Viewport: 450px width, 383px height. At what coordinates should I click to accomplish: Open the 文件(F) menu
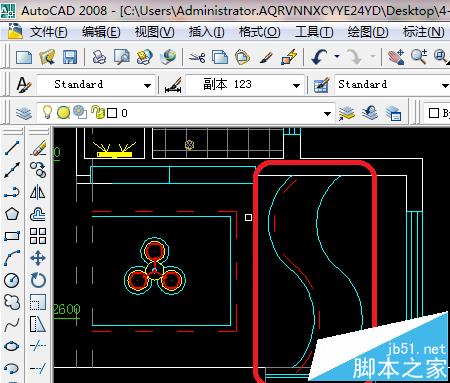[x=49, y=32]
